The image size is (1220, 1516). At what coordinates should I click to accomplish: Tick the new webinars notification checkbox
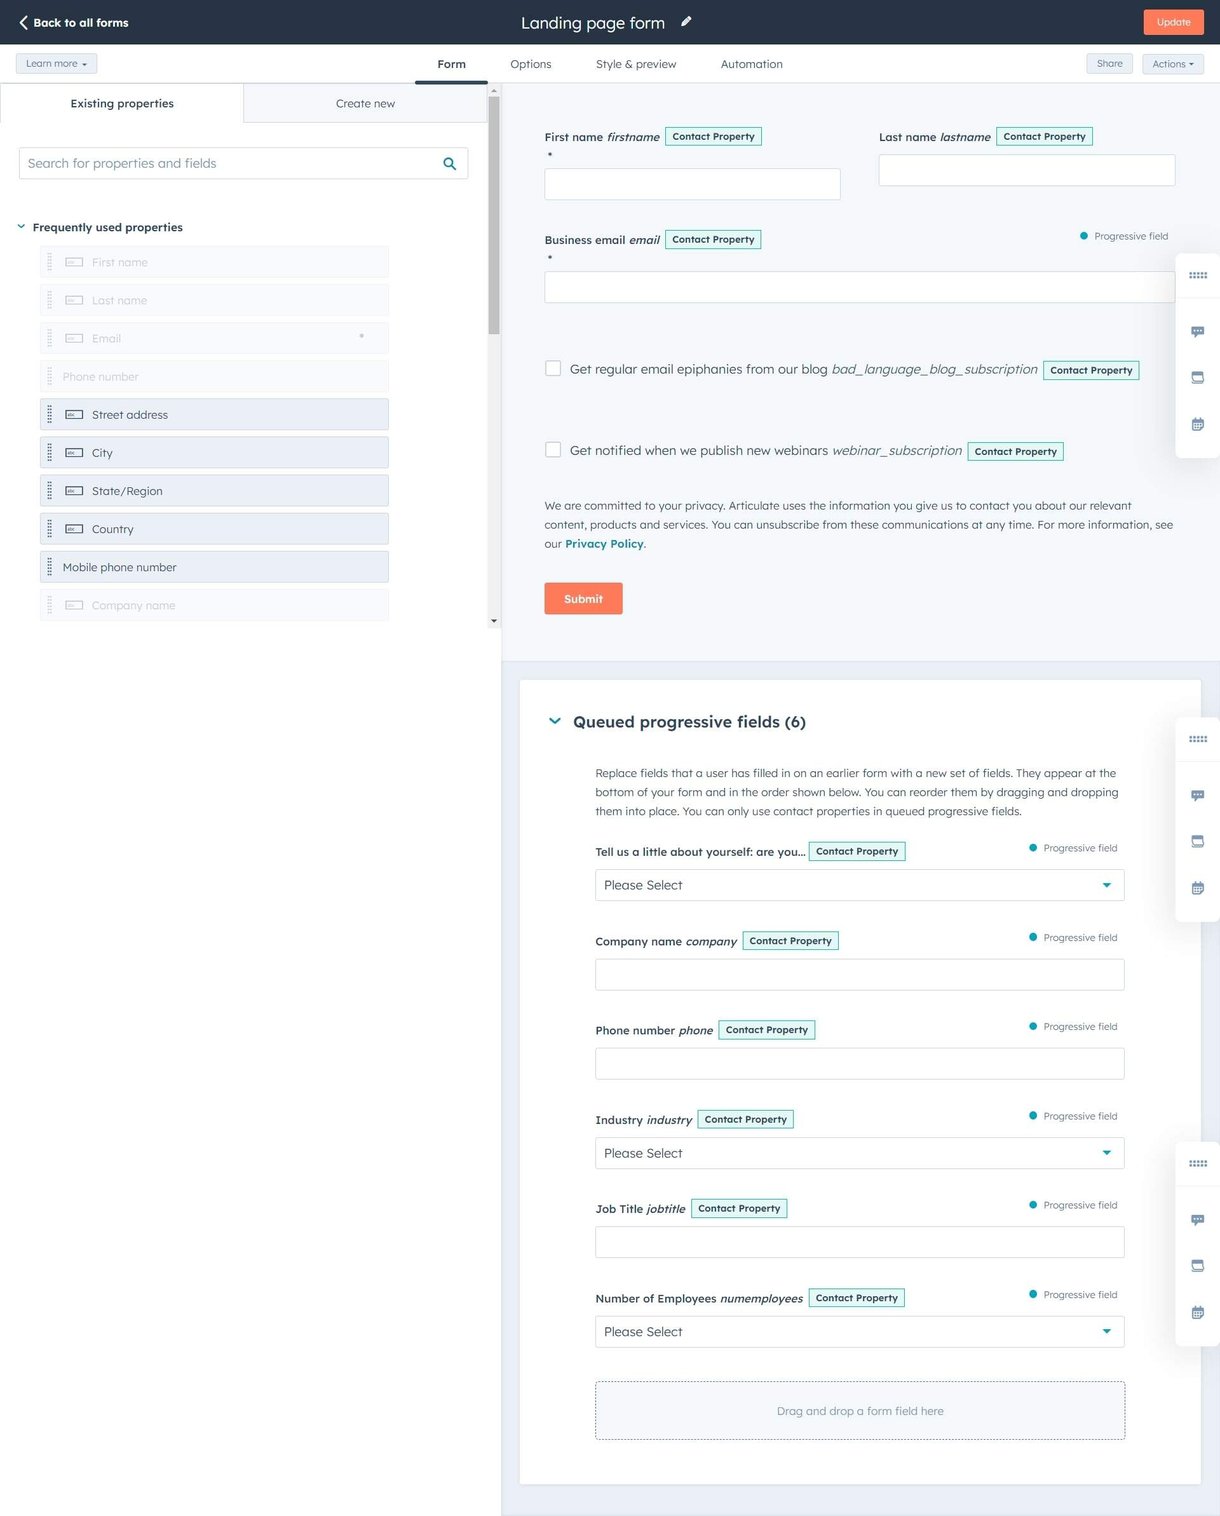click(553, 450)
